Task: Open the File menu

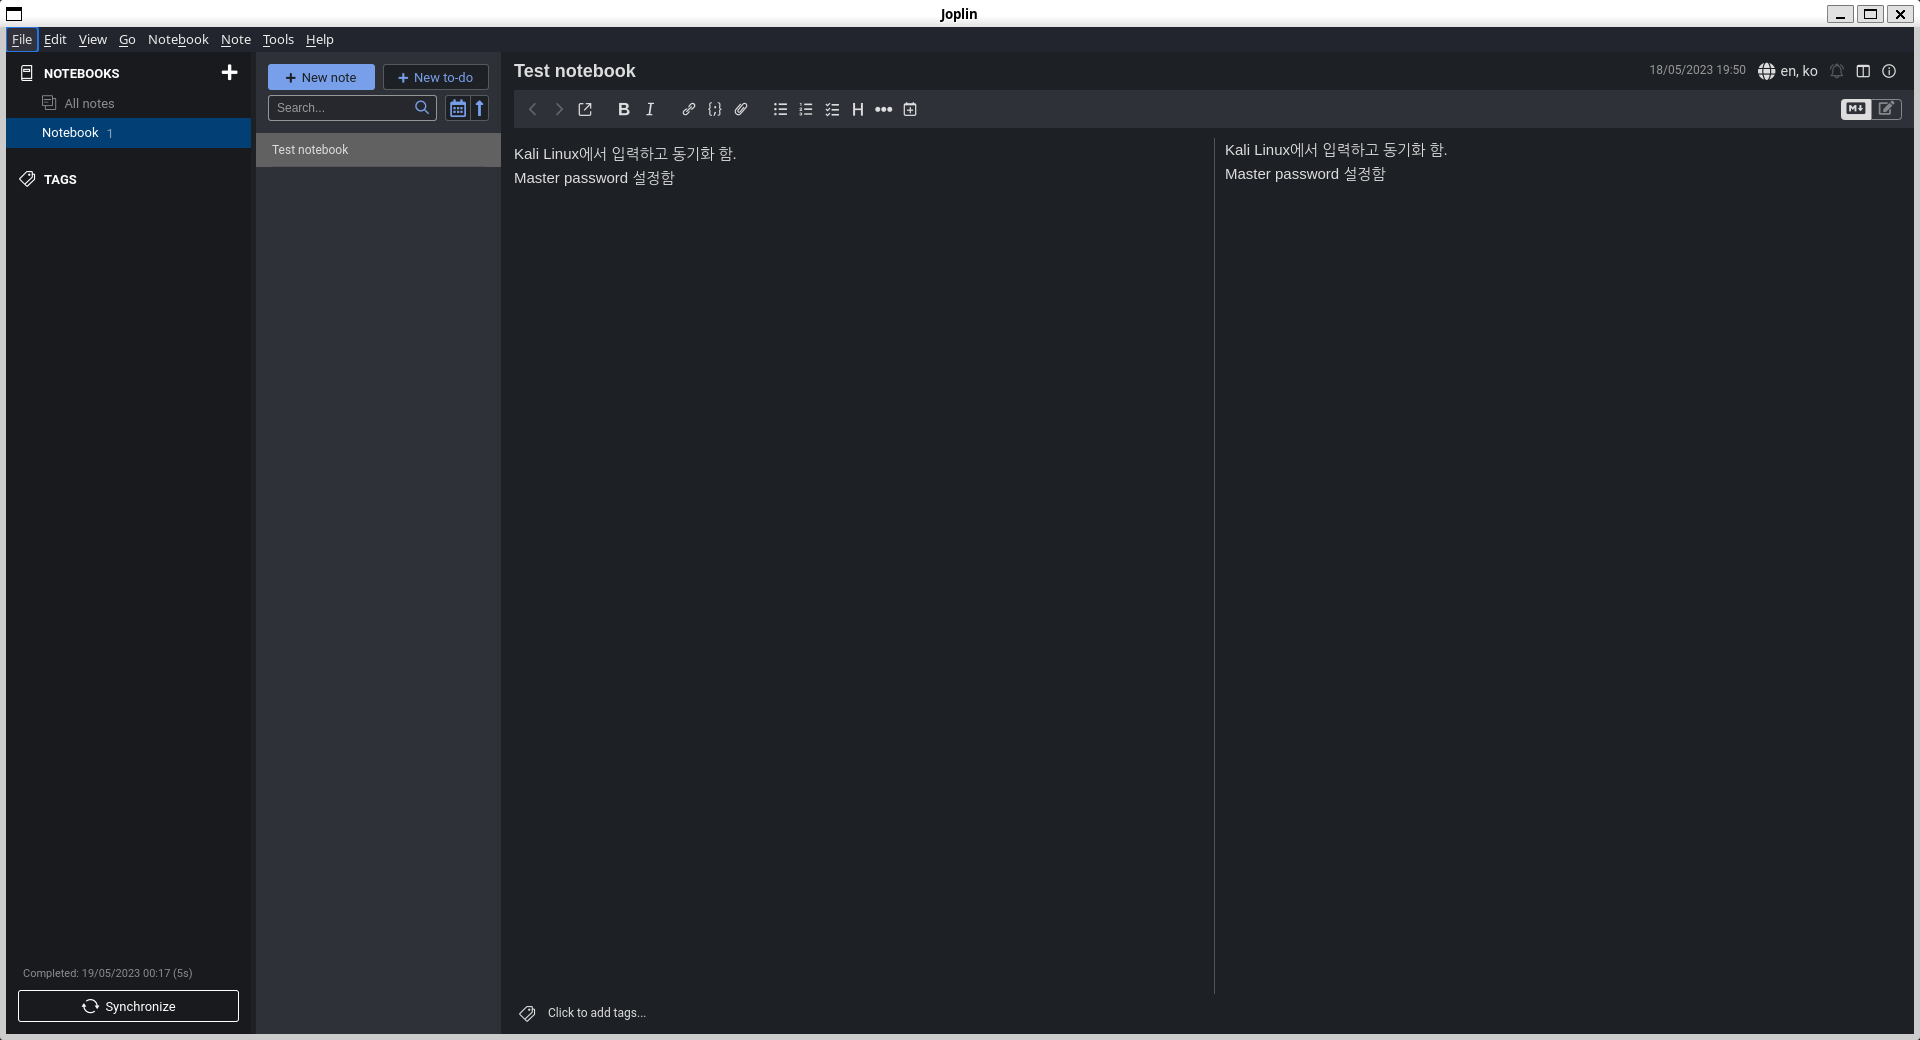Action: (22, 39)
